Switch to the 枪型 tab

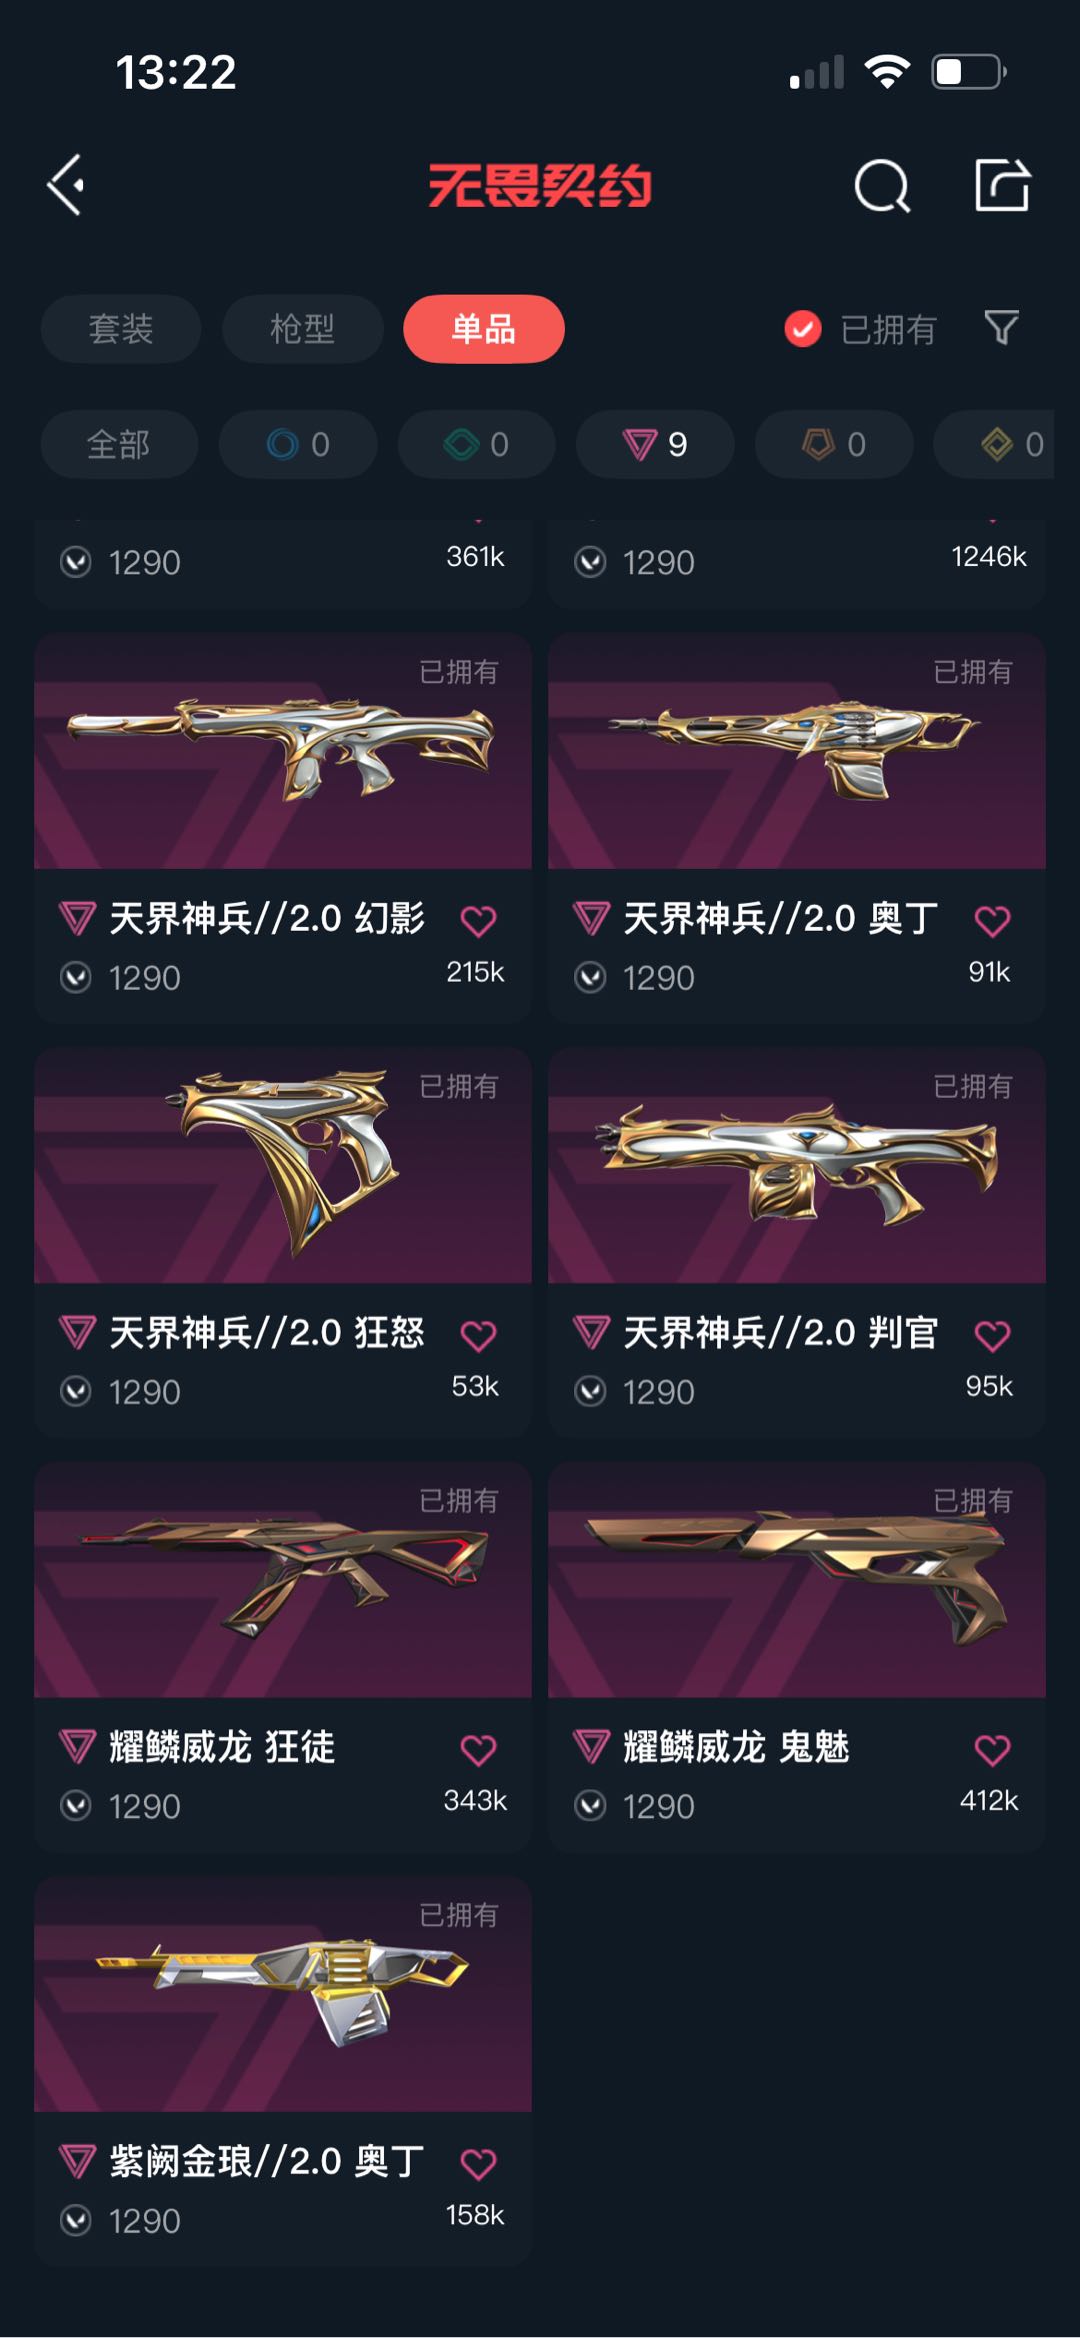302,329
